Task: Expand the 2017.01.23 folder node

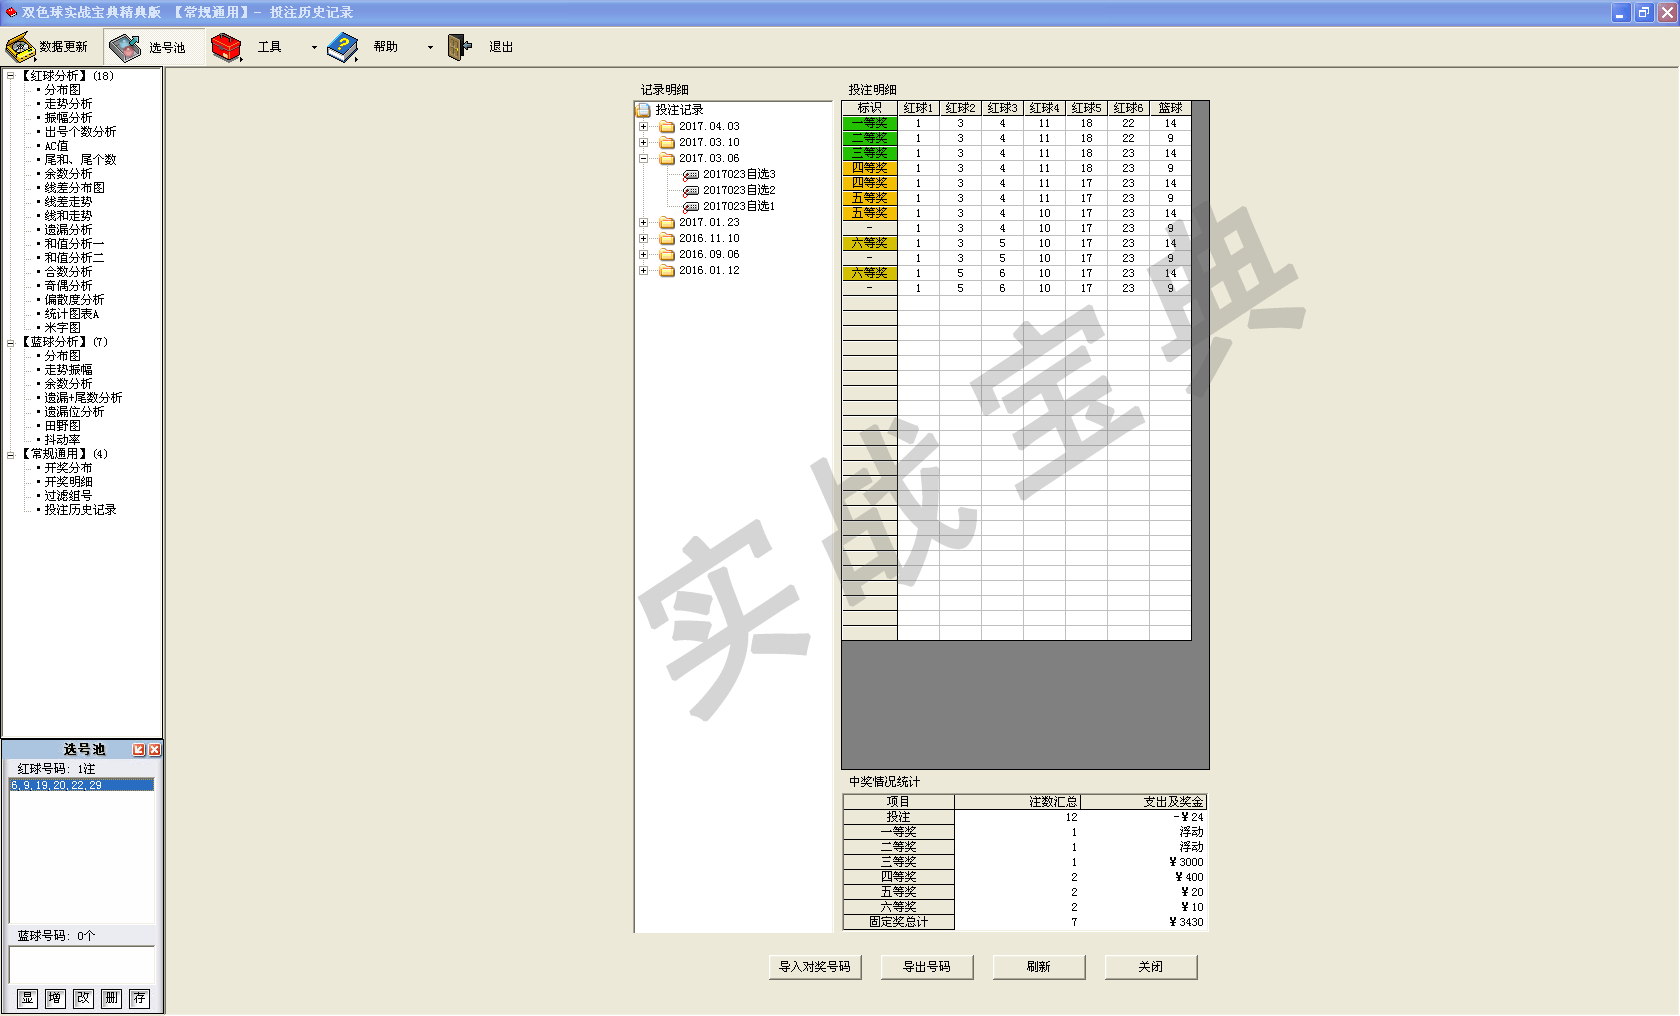Action: click(643, 223)
